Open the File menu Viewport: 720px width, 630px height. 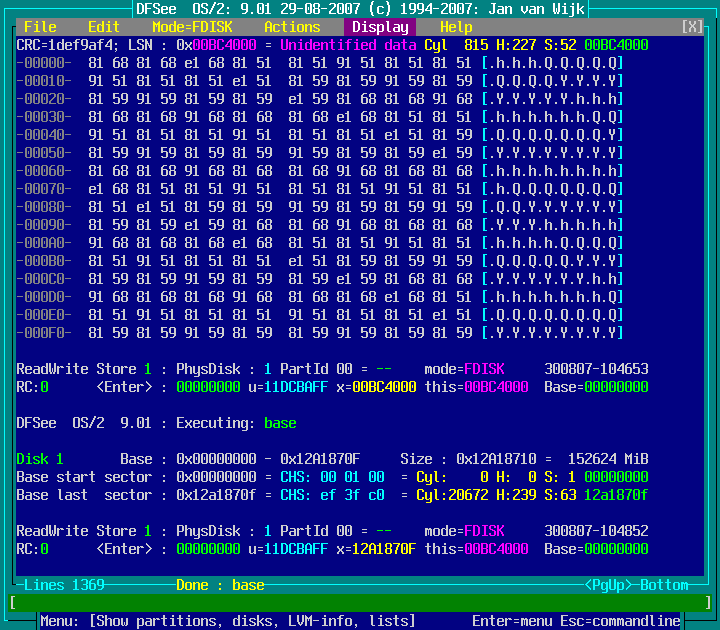(40, 27)
